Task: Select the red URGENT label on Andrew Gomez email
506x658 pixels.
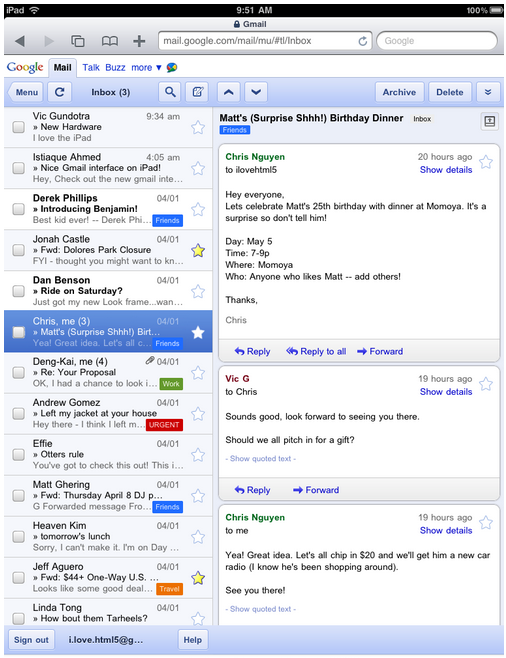Action: (x=164, y=425)
